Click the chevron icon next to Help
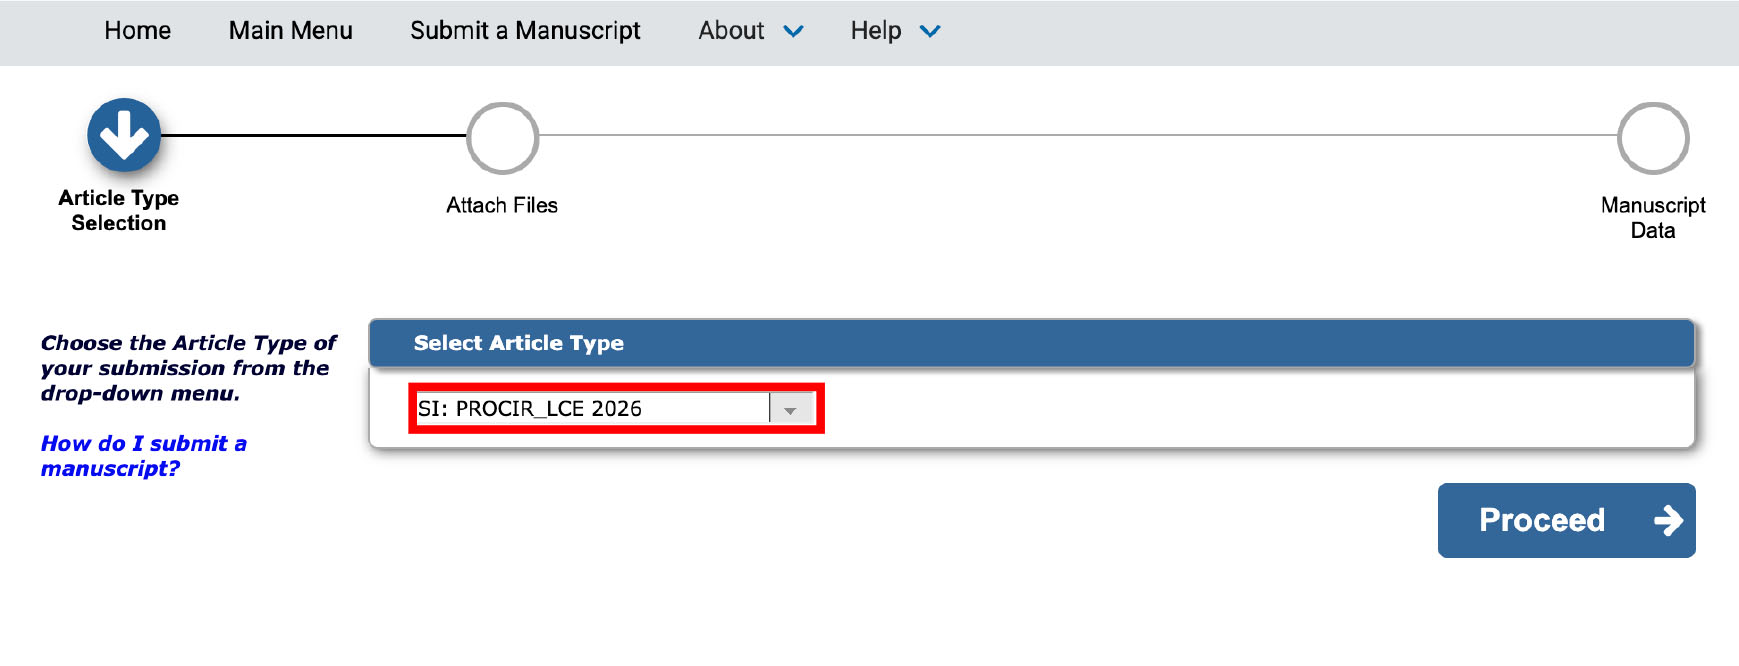The height and width of the screenshot is (666, 1739). [930, 31]
